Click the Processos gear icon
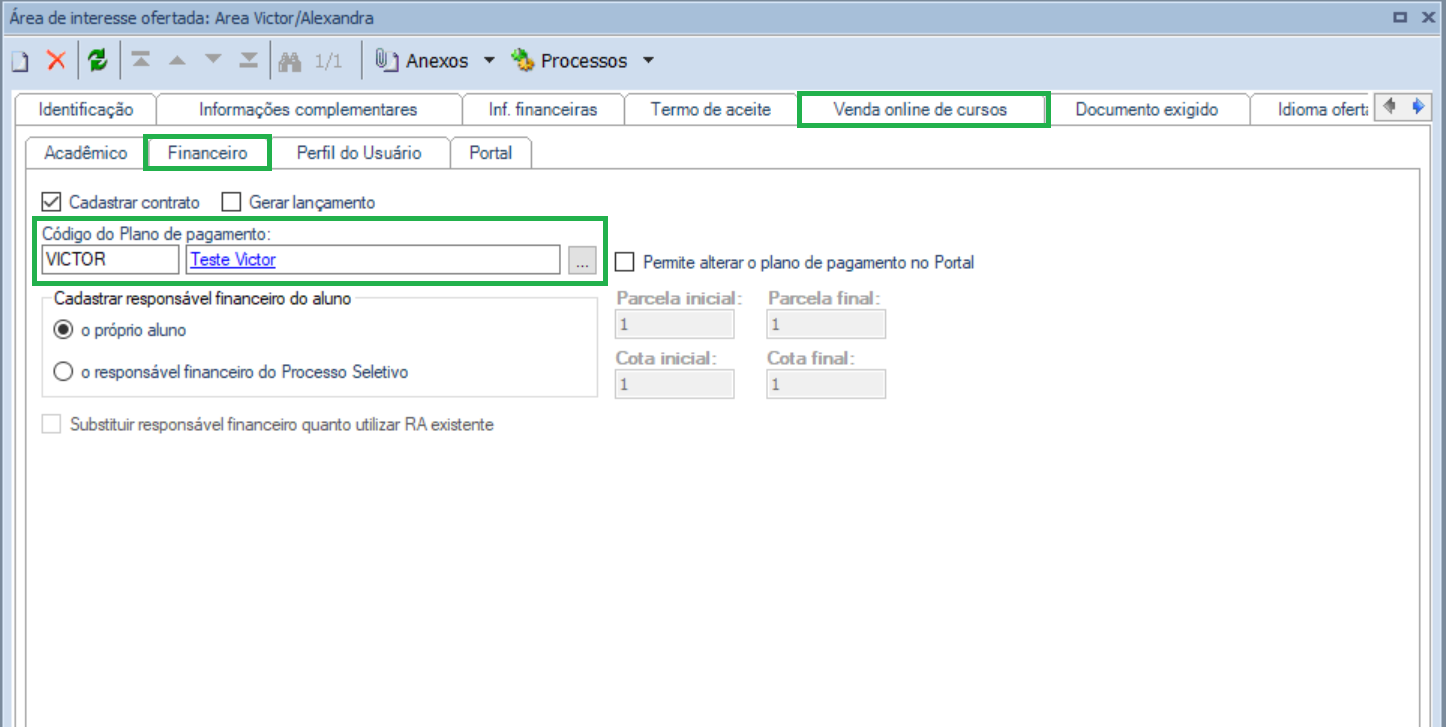This screenshot has width=1446, height=727. coord(523,61)
